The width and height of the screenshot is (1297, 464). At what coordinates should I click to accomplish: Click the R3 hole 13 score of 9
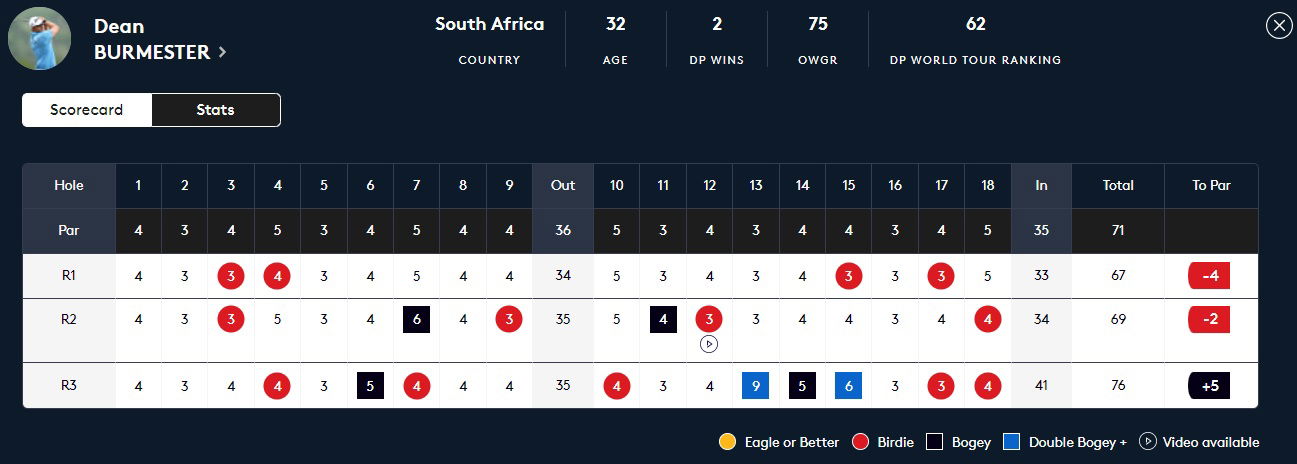pyautogui.click(x=755, y=385)
